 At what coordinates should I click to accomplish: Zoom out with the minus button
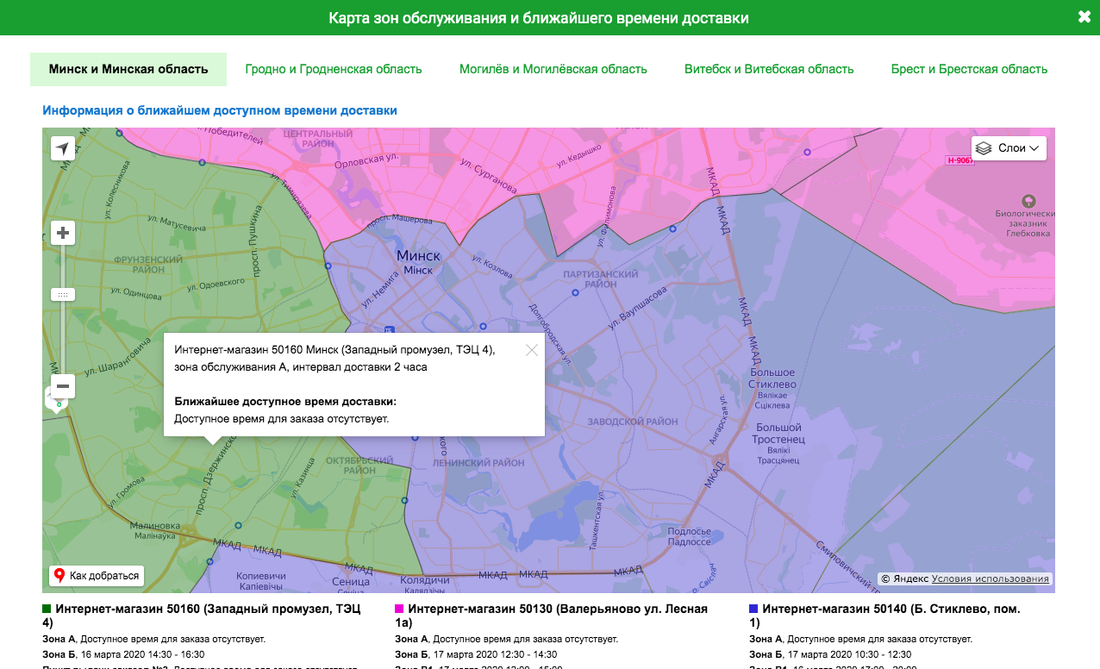[63, 386]
